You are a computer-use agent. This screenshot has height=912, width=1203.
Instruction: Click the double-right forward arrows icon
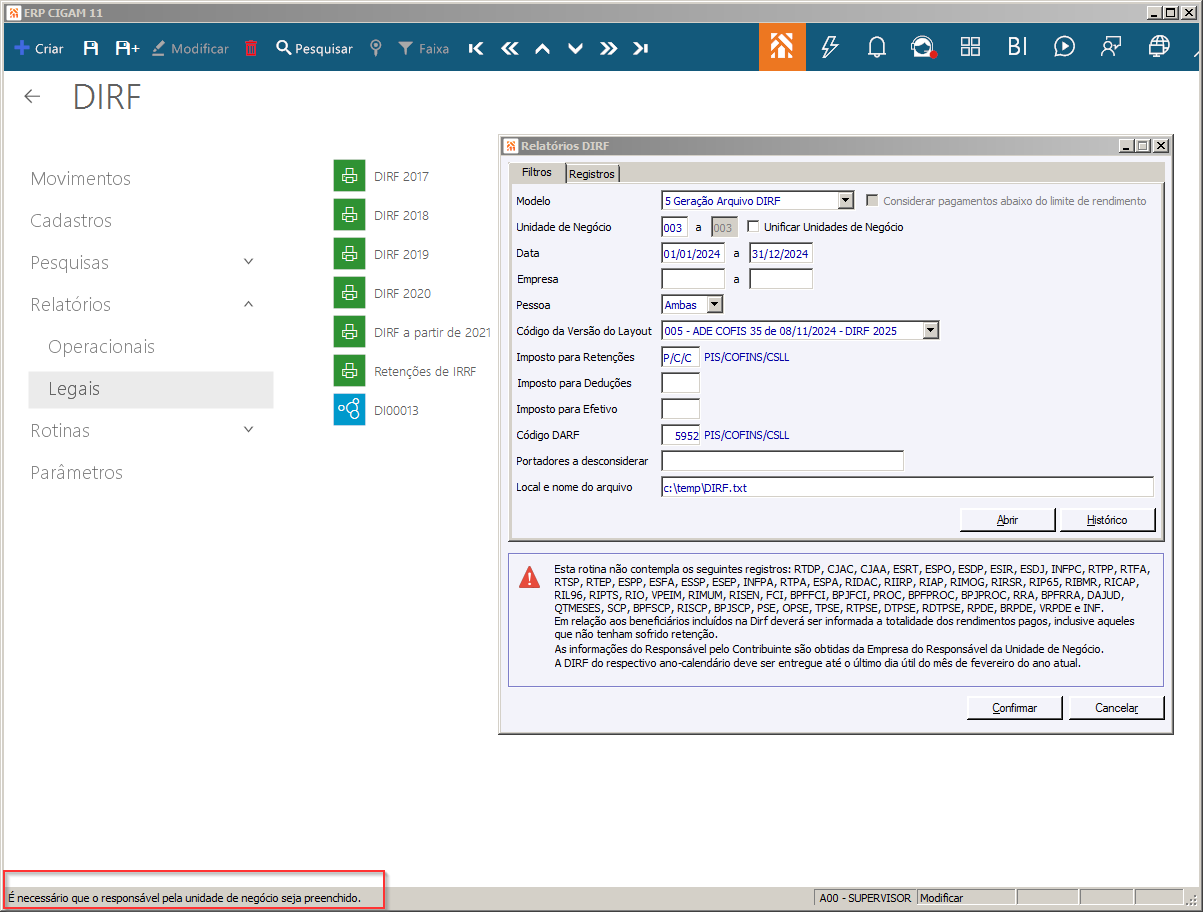[x=608, y=48]
